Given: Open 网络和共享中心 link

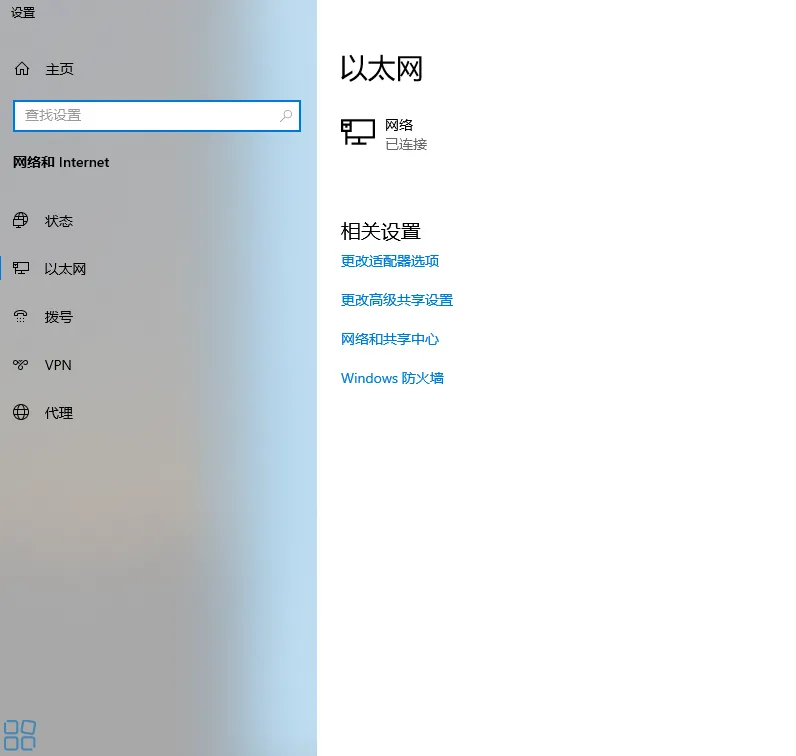Looking at the screenshot, I should (390, 339).
